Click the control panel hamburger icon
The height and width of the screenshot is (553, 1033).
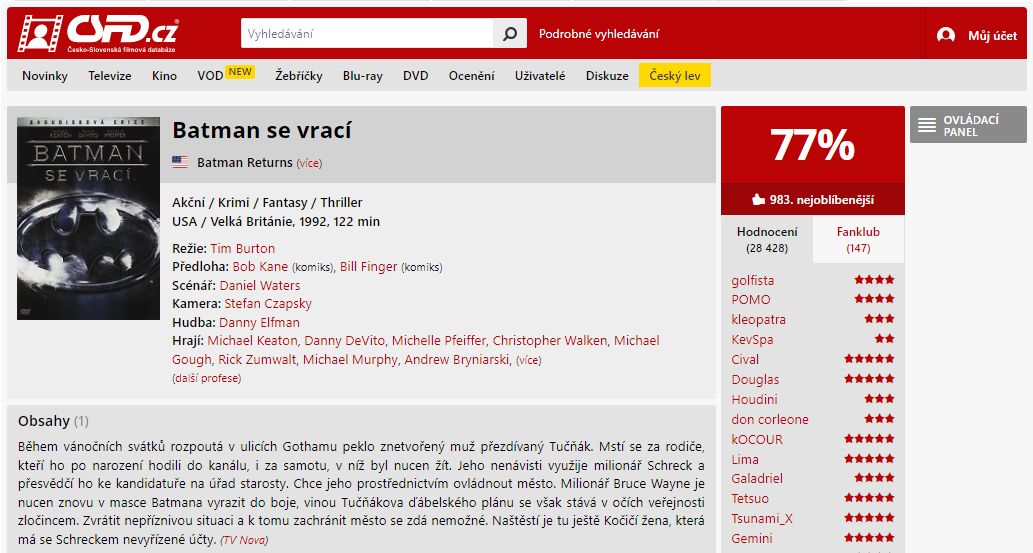926,125
